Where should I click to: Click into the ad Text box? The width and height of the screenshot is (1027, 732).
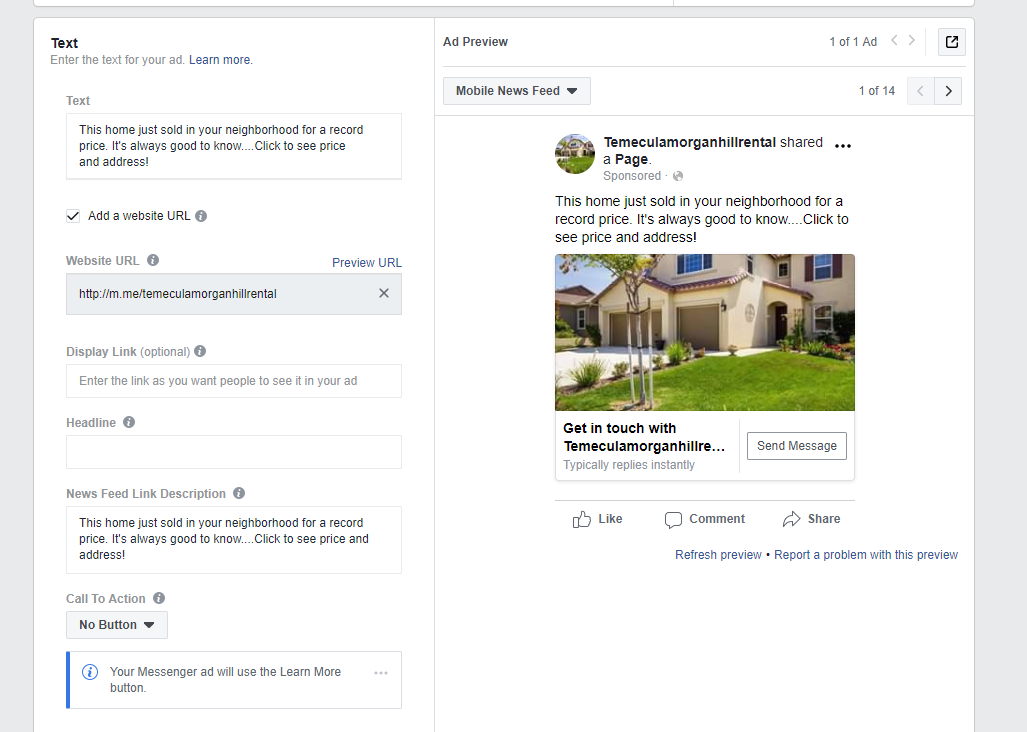234,146
